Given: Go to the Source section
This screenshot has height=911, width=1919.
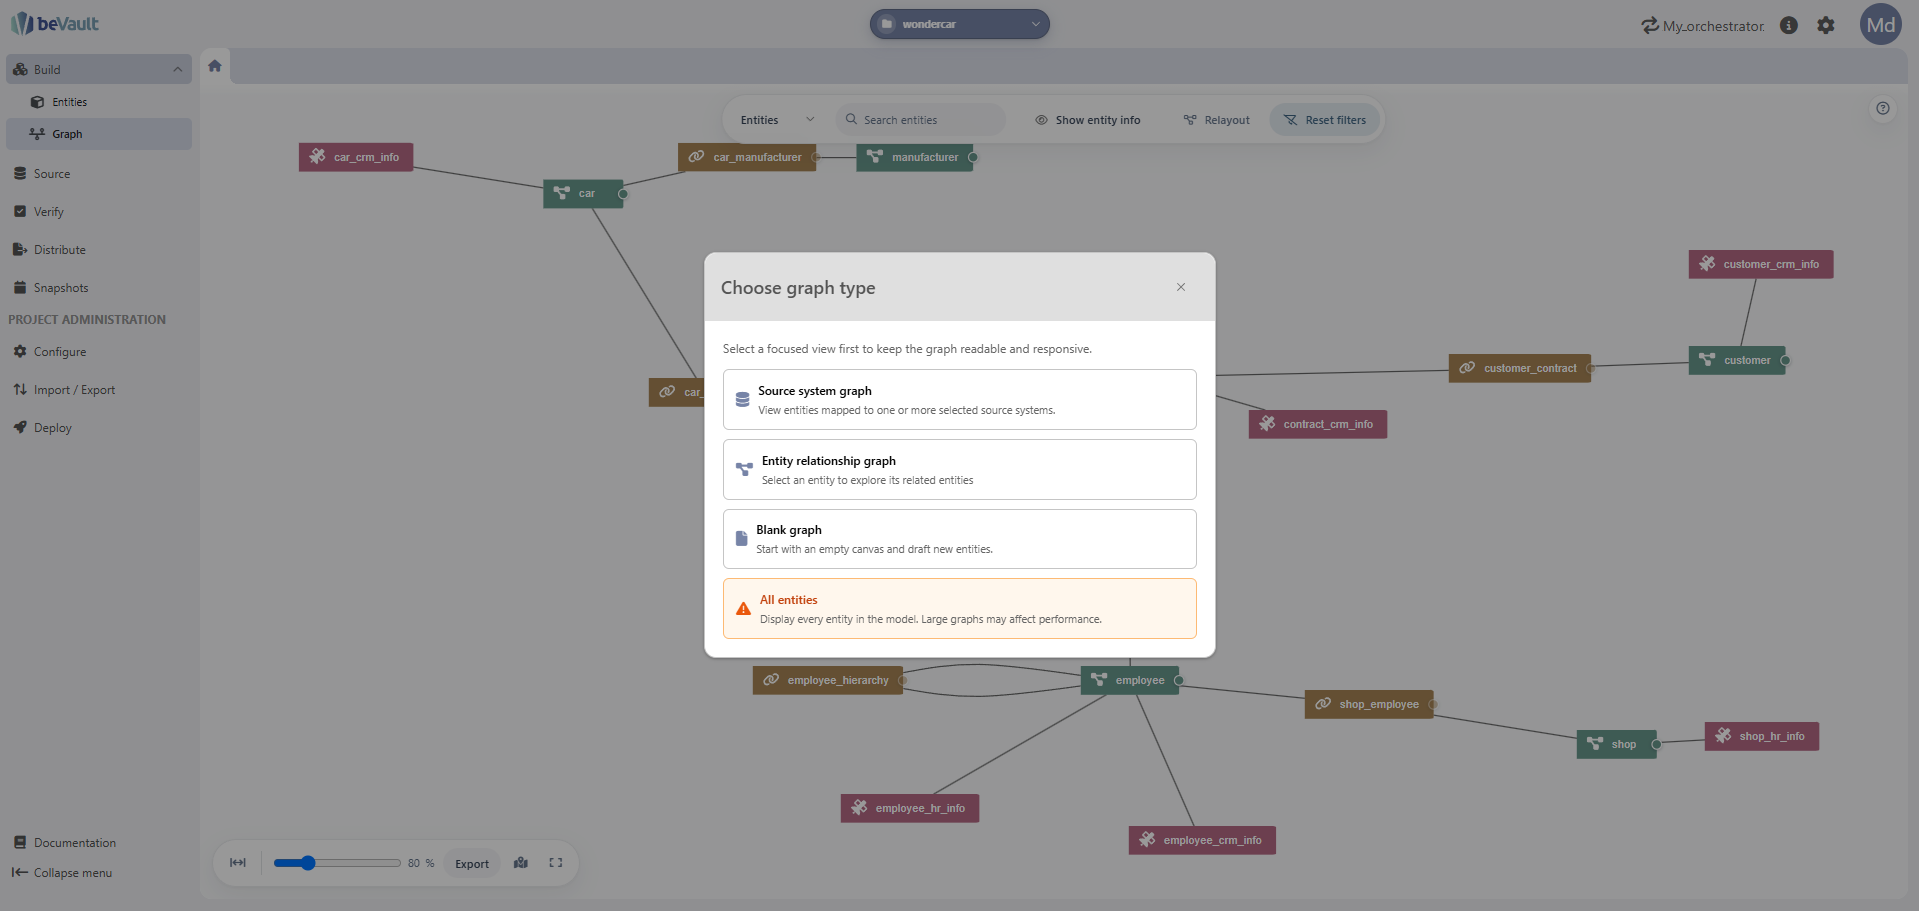Looking at the screenshot, I should (98, 174).
